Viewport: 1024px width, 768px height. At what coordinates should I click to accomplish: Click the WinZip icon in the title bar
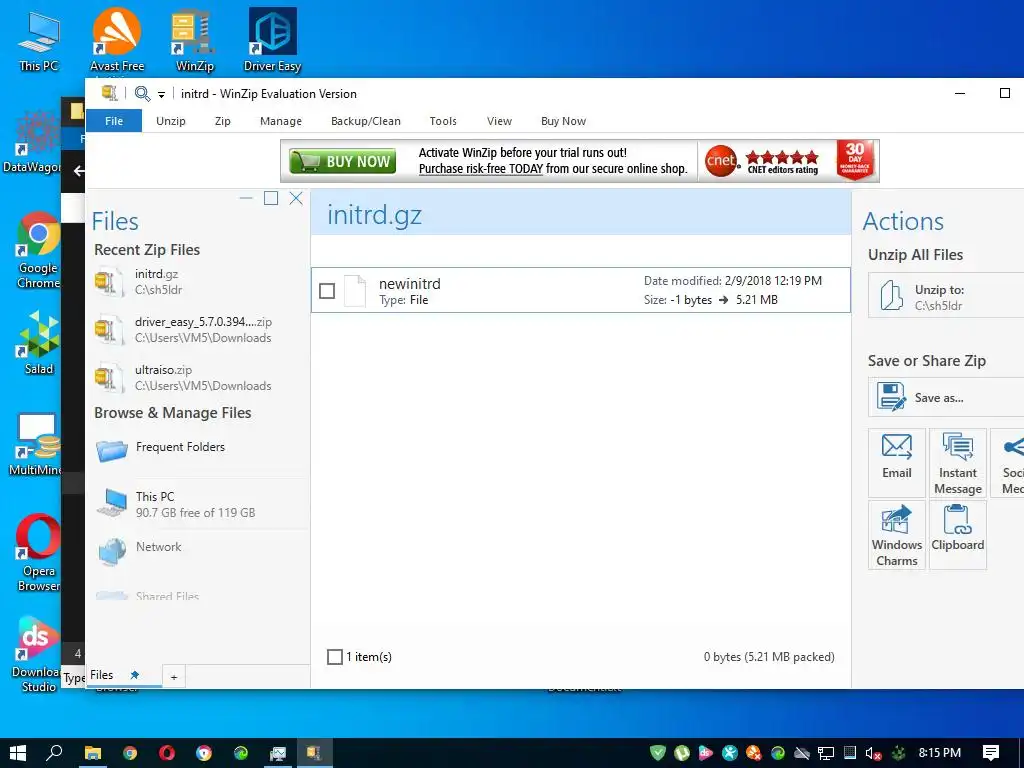(109, 93)
